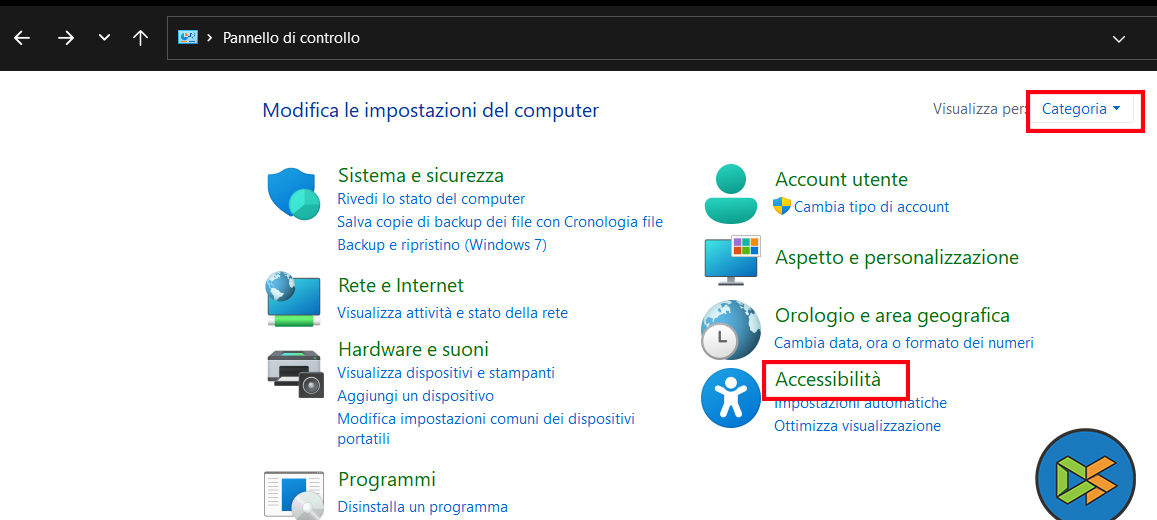Click the Programmi icon
This screenshot has width=1157, height=520.
(293, 494)
